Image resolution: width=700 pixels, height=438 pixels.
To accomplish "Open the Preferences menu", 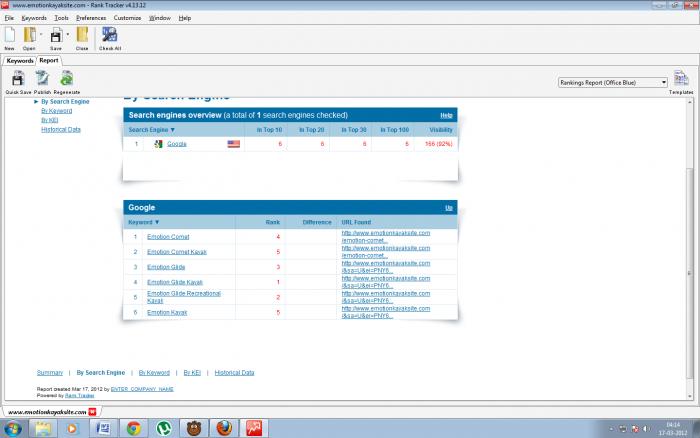I will point(91,18).
